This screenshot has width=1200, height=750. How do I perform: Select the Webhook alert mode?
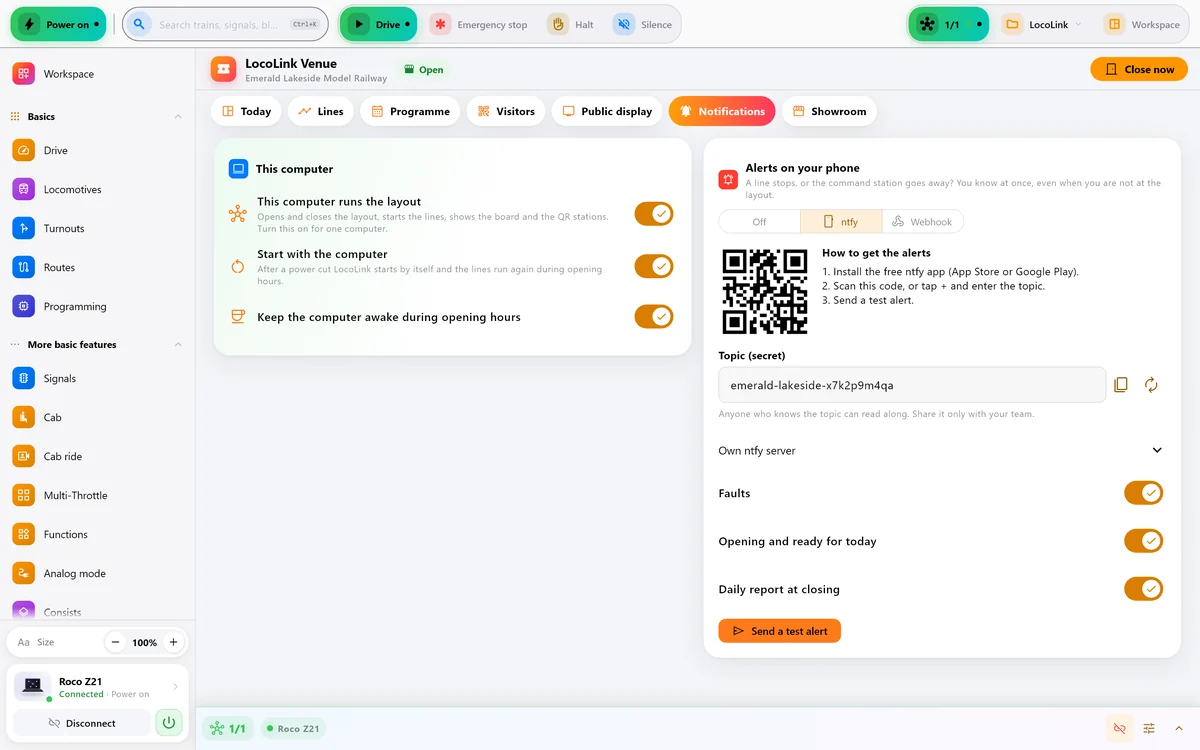(922, 222)
